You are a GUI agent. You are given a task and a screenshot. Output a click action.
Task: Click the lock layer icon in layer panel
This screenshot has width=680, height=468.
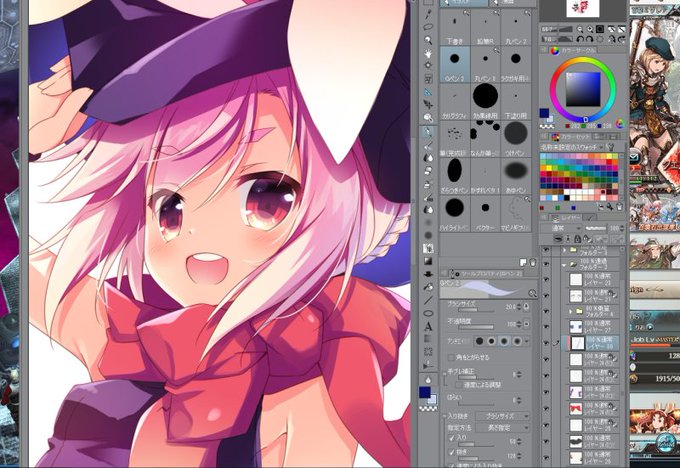click(x=577, y=239)
